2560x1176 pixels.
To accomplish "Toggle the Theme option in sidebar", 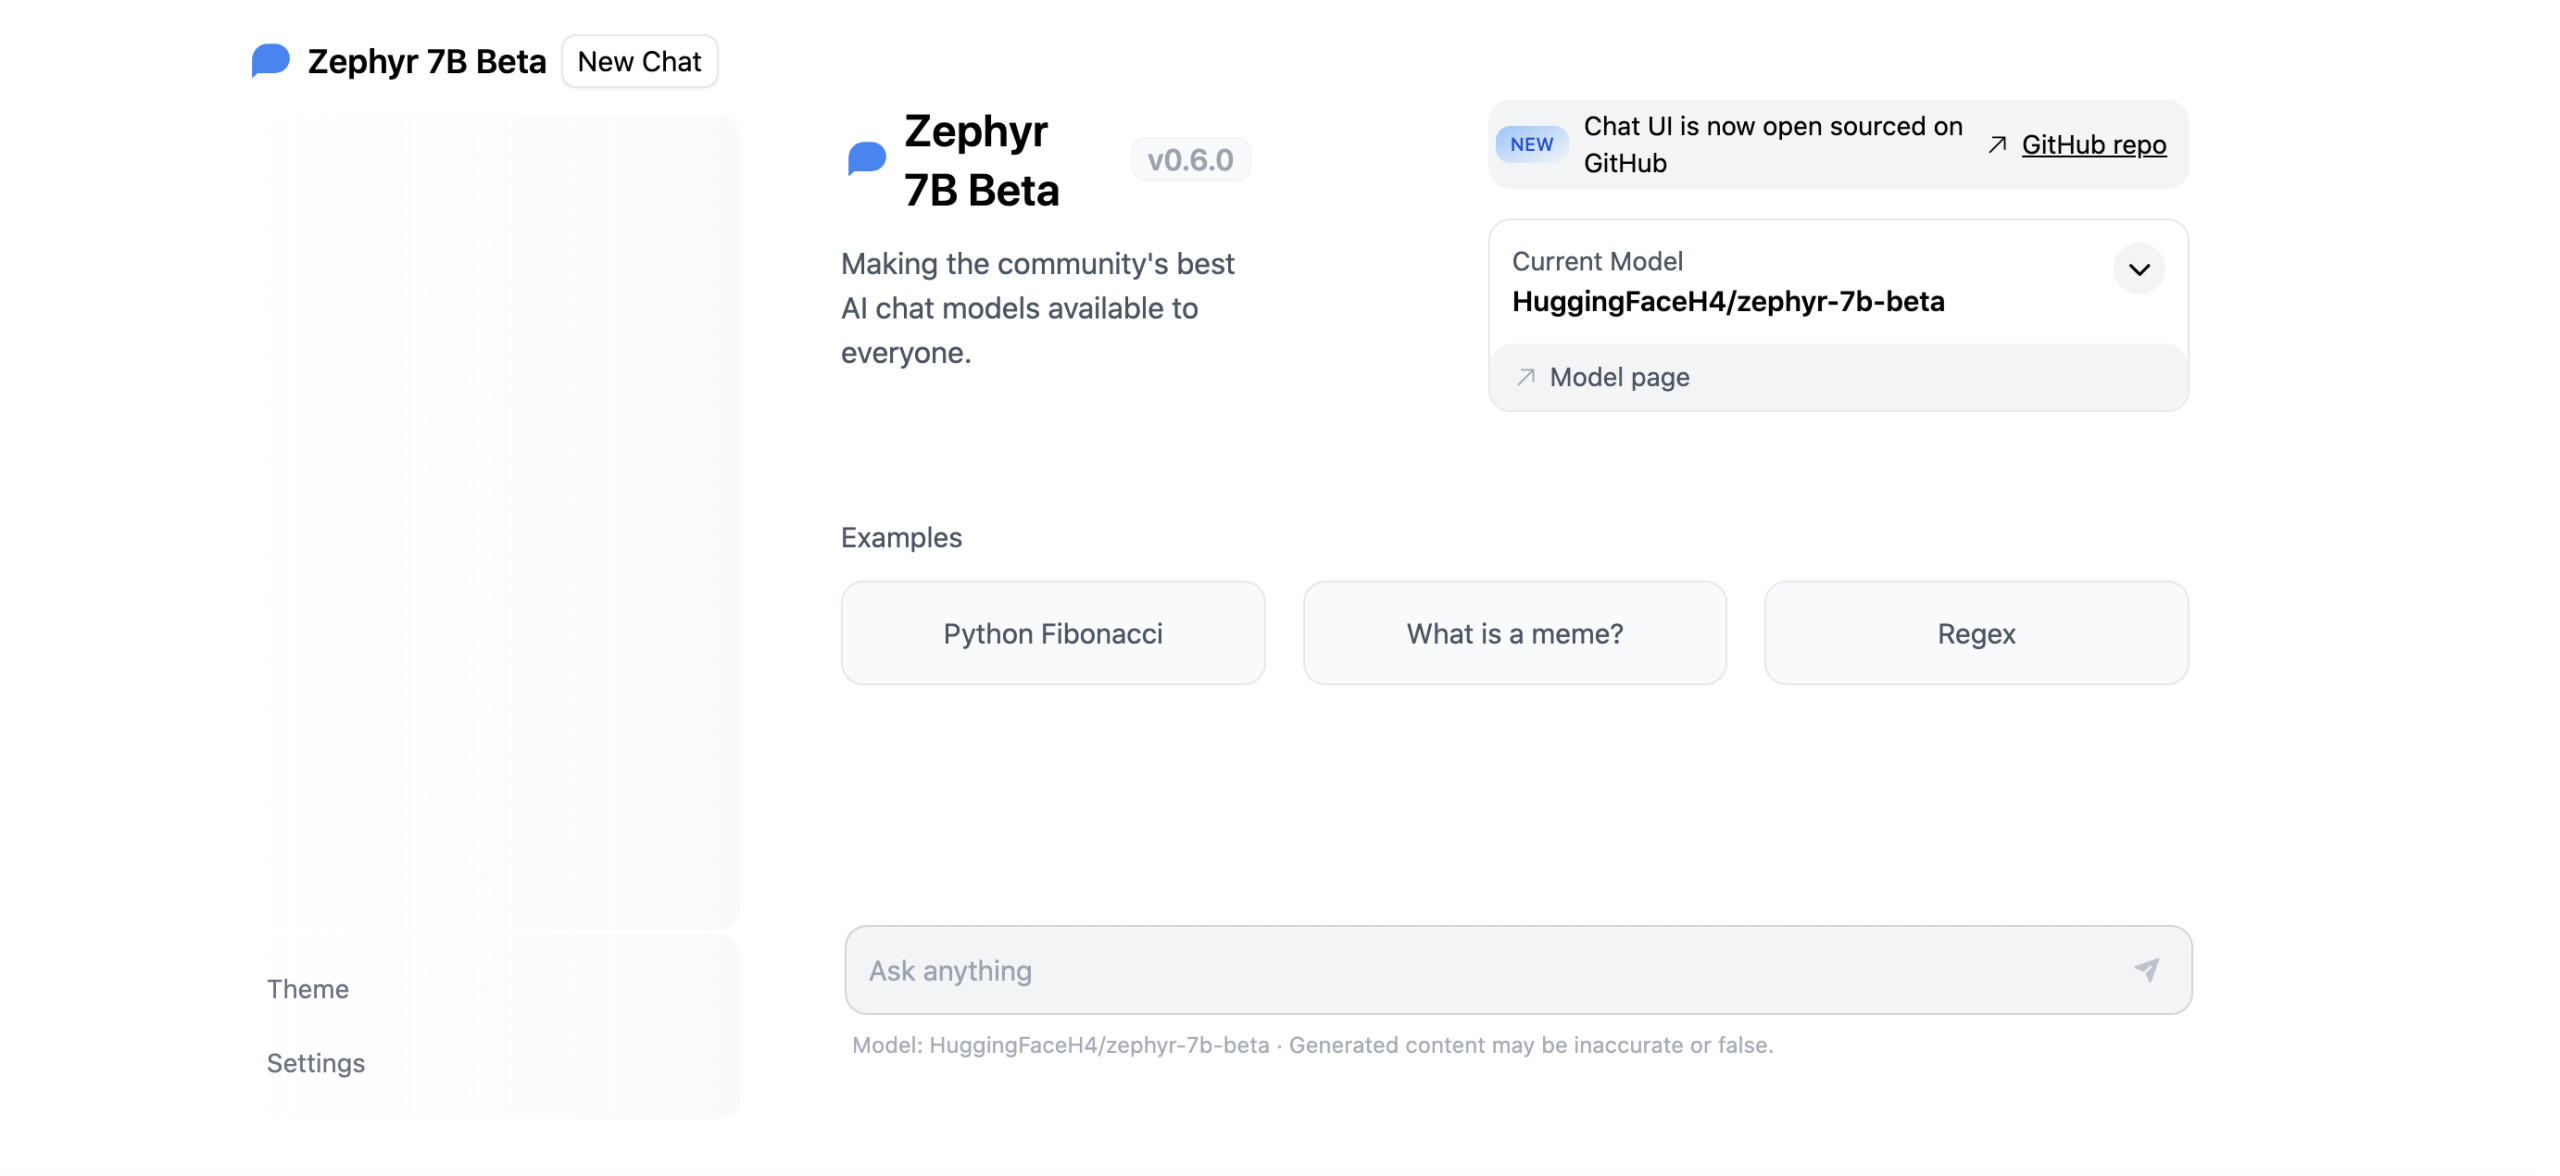I will 308,989.
